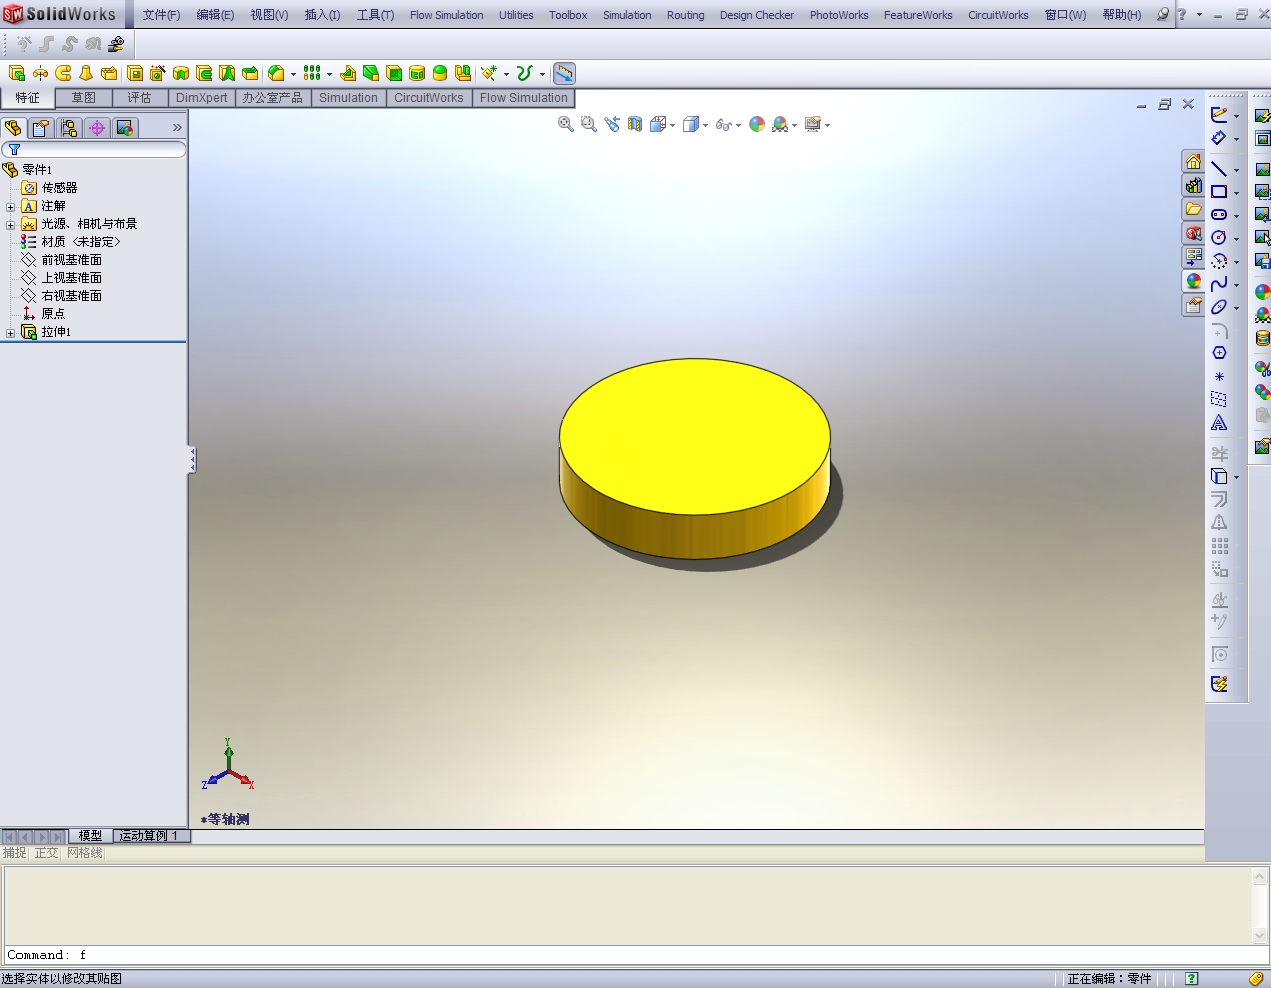Open the FeatureManager design tree tab icon
The image size is (1271, 988).
point(13,128)
